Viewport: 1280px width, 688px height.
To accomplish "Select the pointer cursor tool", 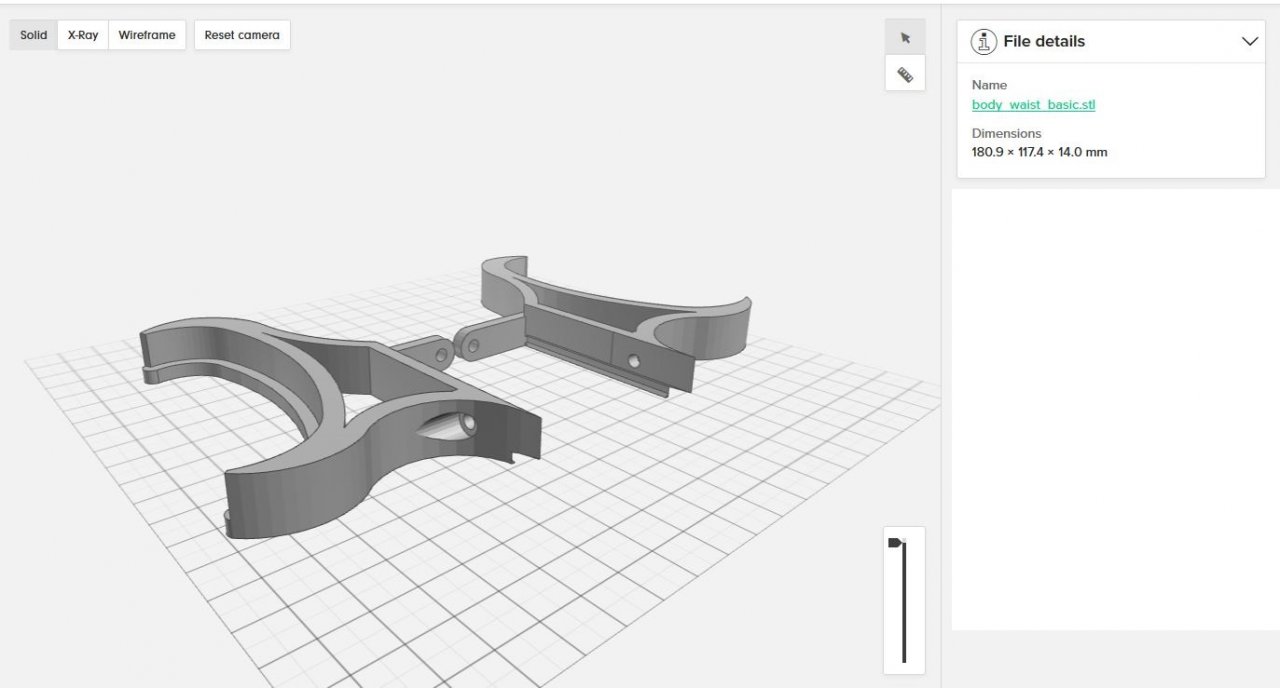I will point(905,38).
